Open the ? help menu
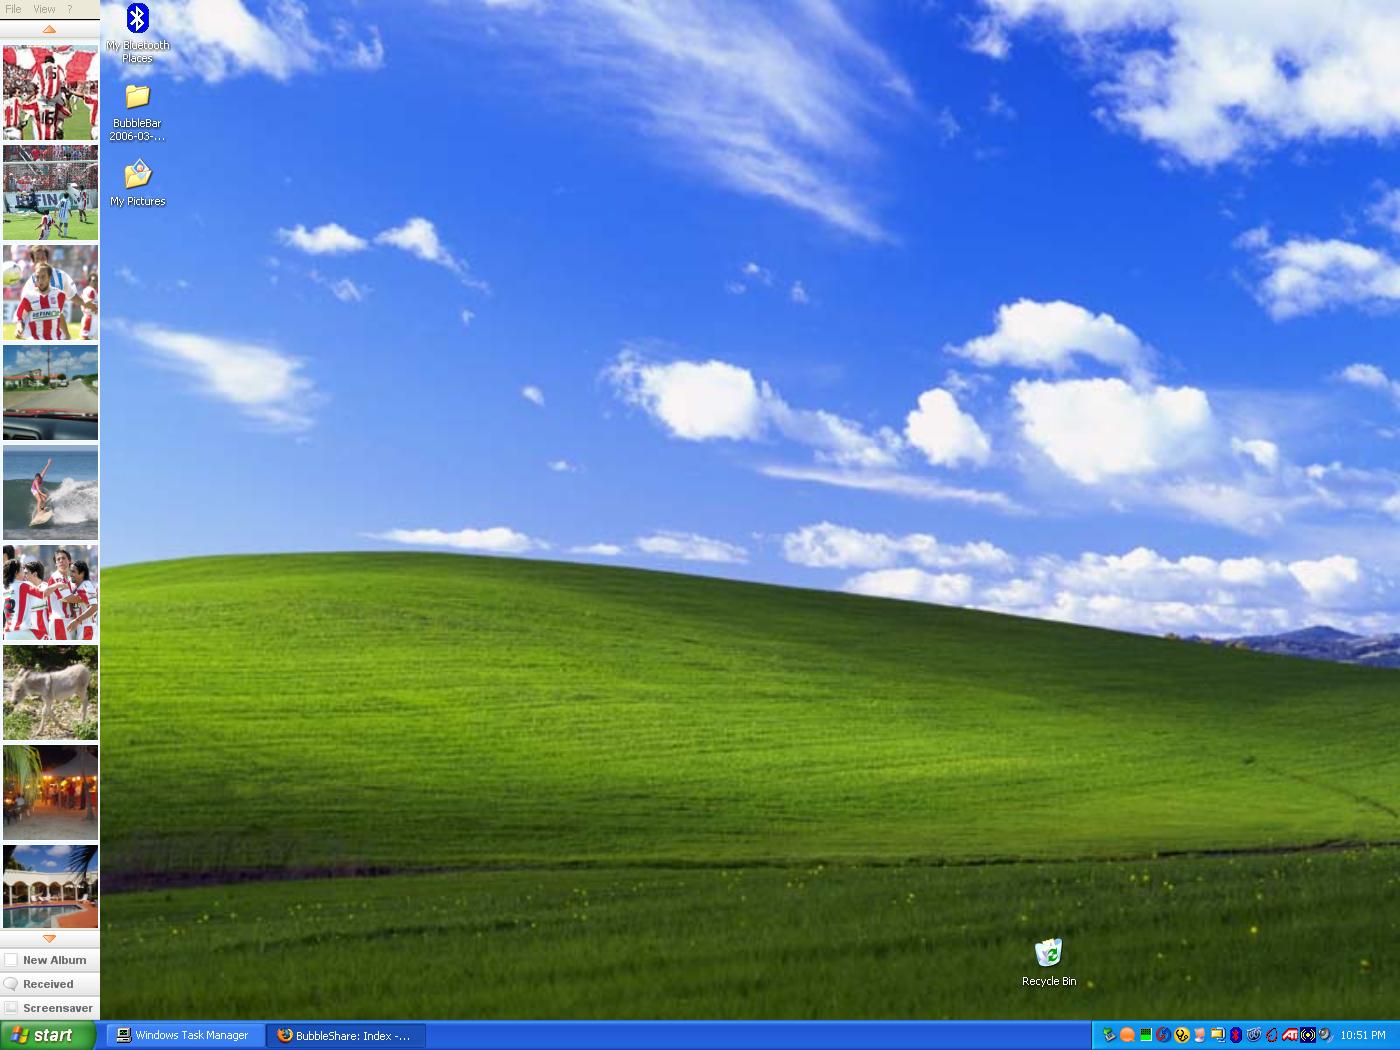1400x1050 pixels. click(70, 9)
